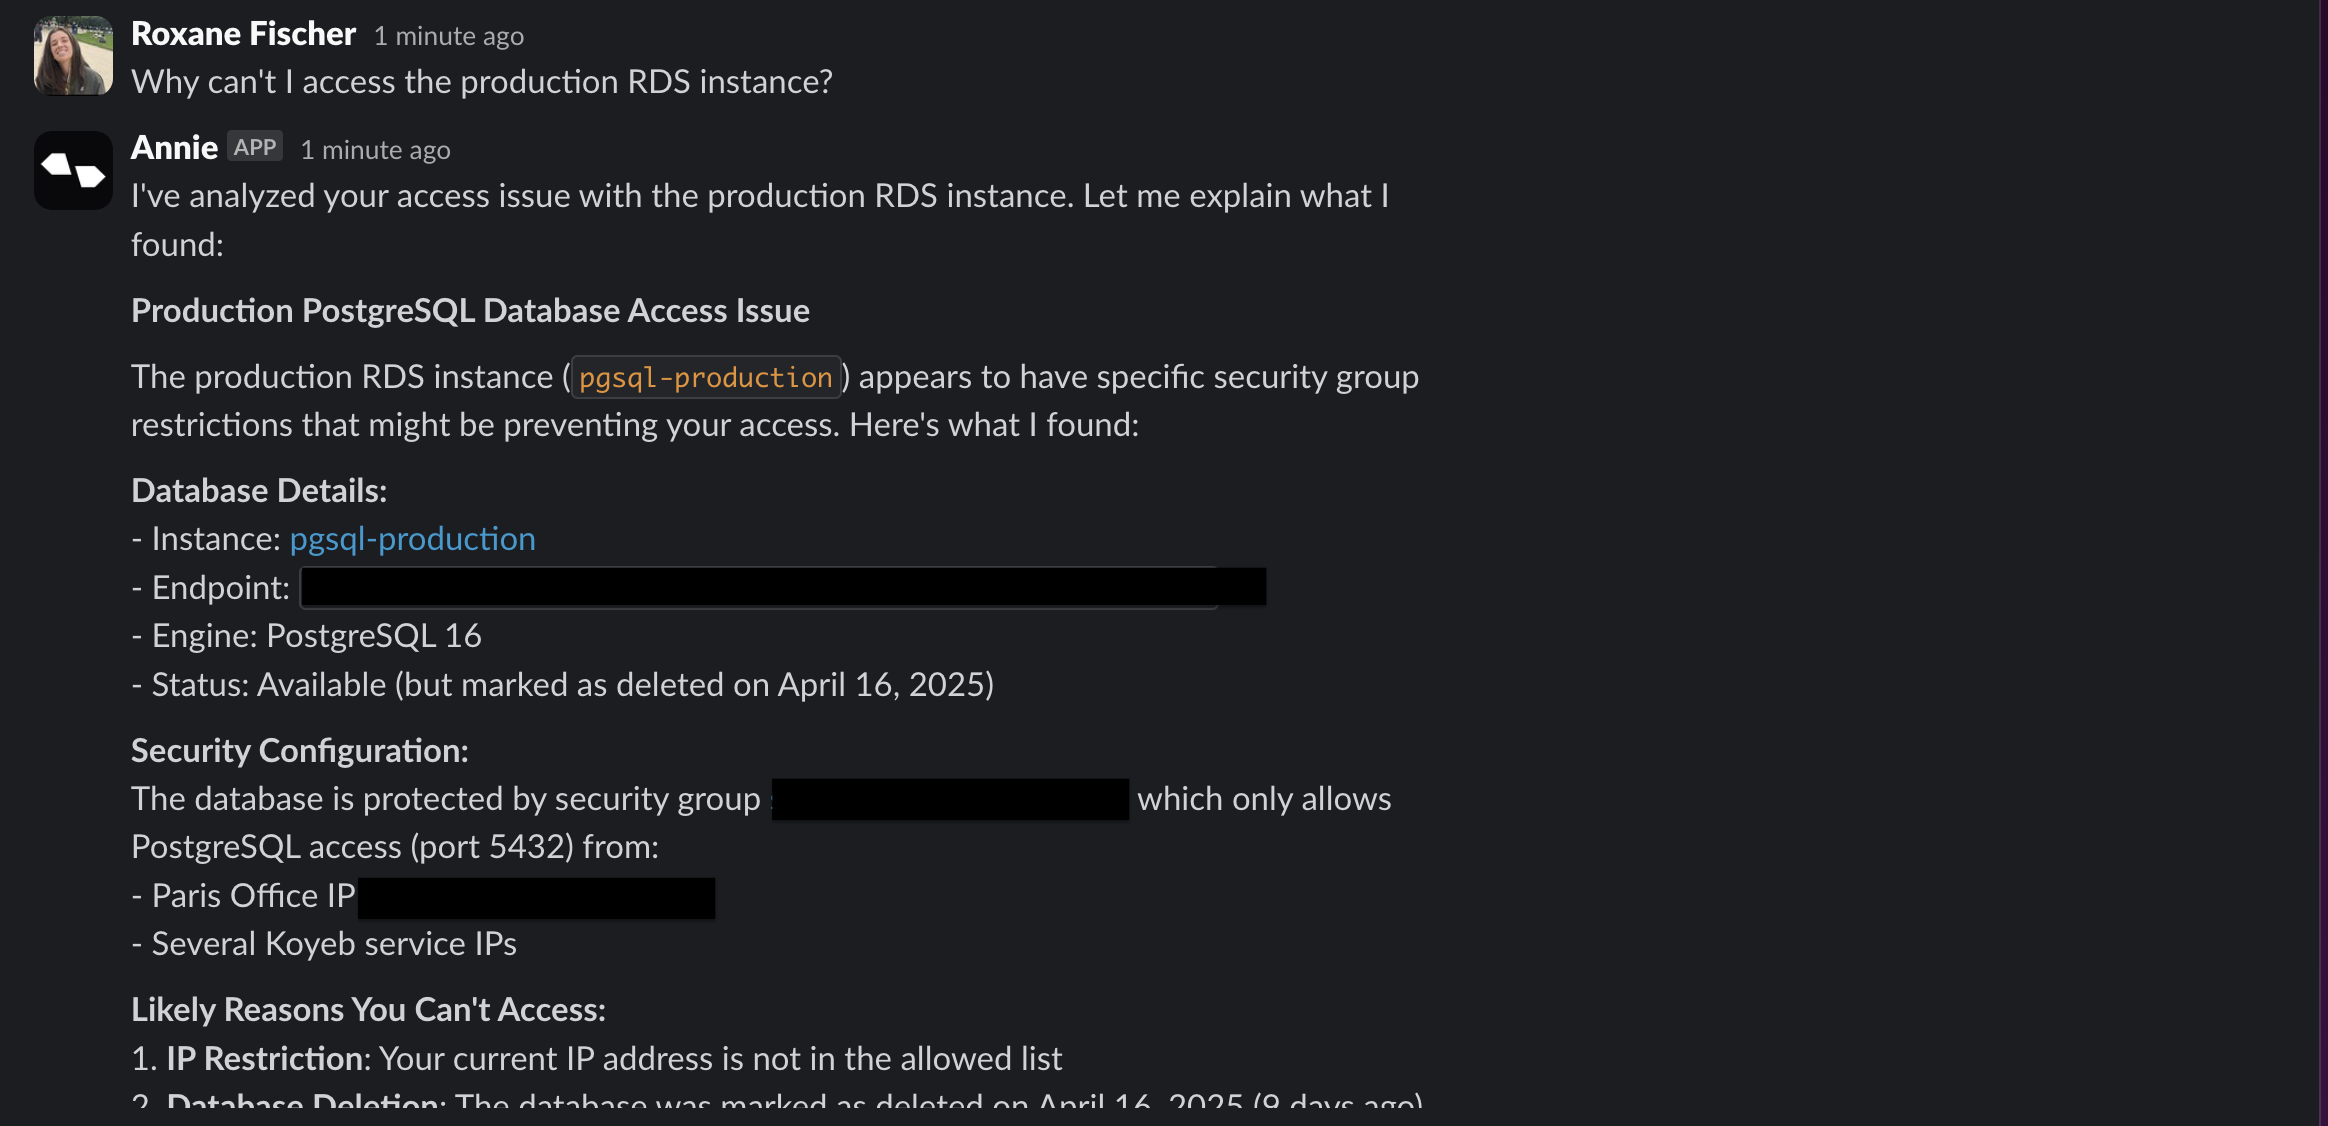Click Roxane Fischer's profile photo
2328x1126 pixels.
[73, 56]
